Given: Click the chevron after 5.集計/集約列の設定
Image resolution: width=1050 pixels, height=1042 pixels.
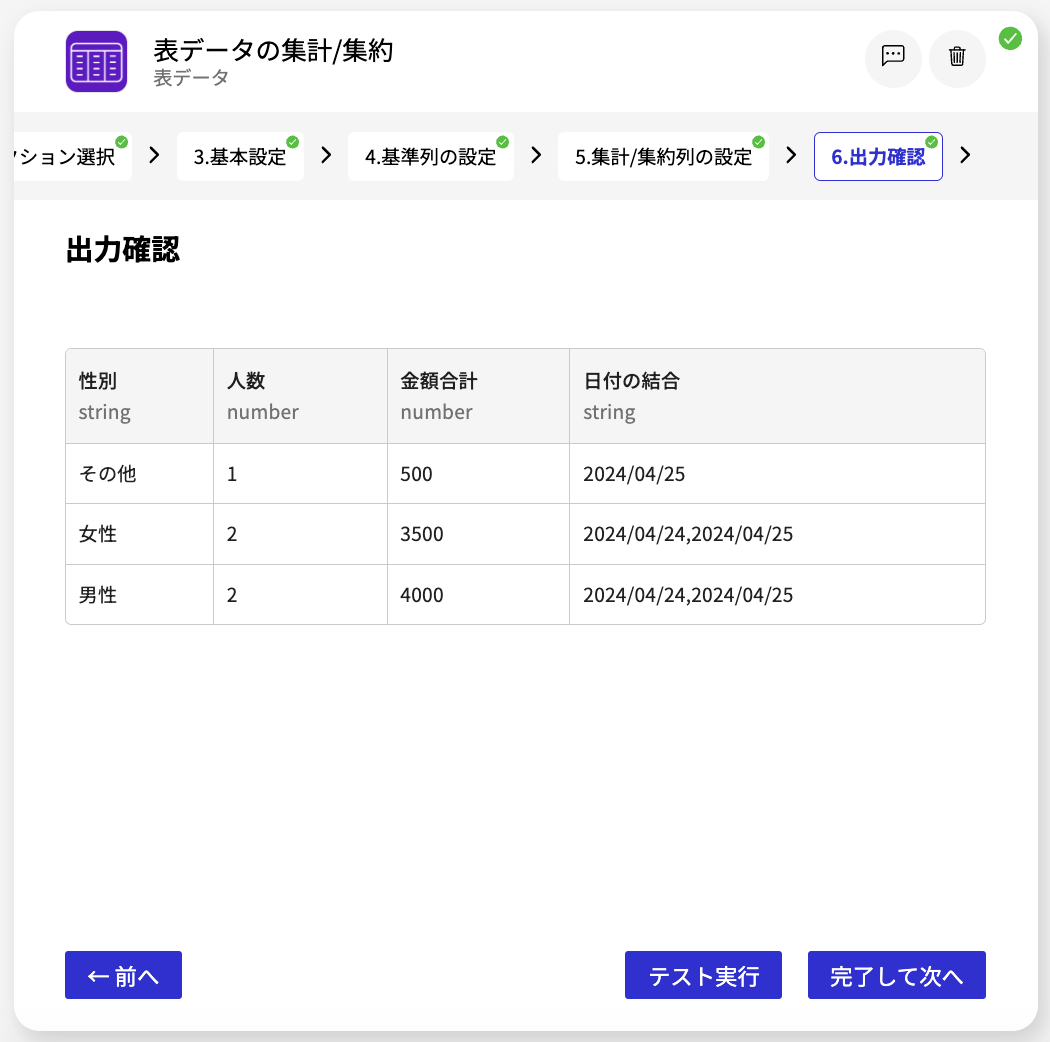Looking at the screenshot, I should 791,155.
